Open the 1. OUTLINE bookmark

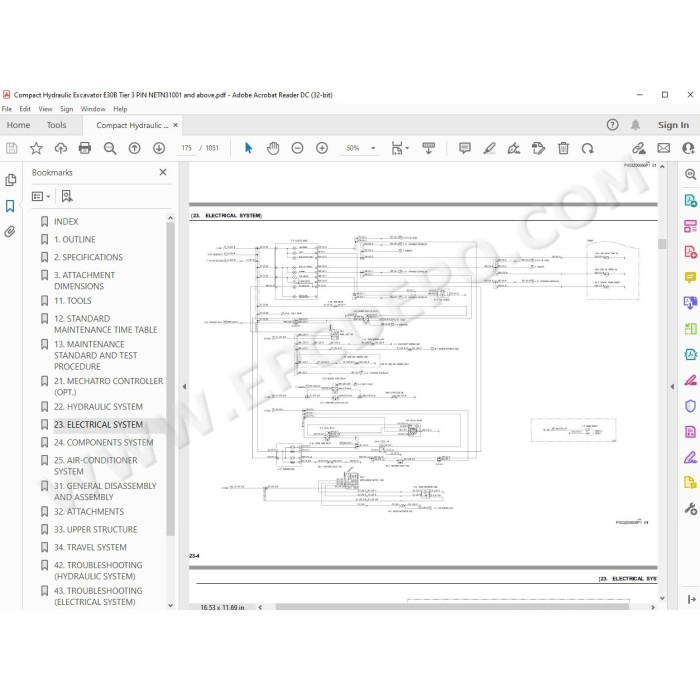[x=75, y=239]
